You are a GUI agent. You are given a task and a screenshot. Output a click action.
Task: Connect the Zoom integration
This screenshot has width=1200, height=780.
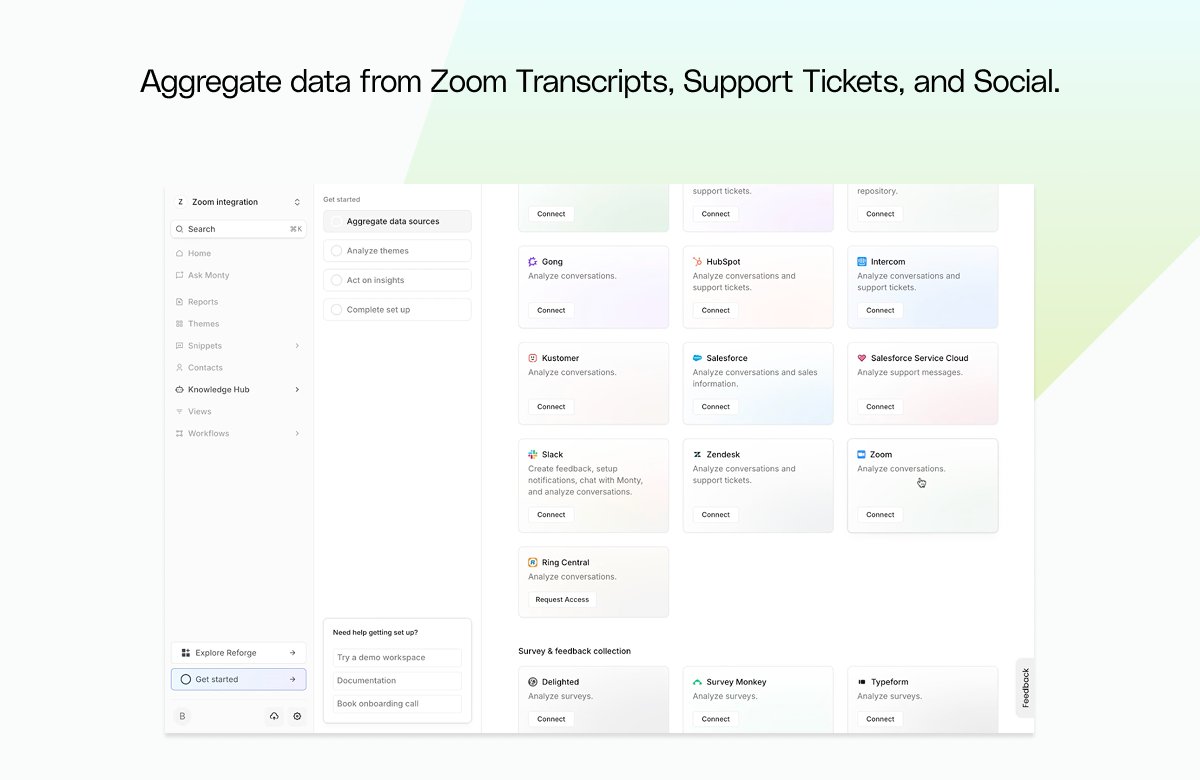click(880, 515)
